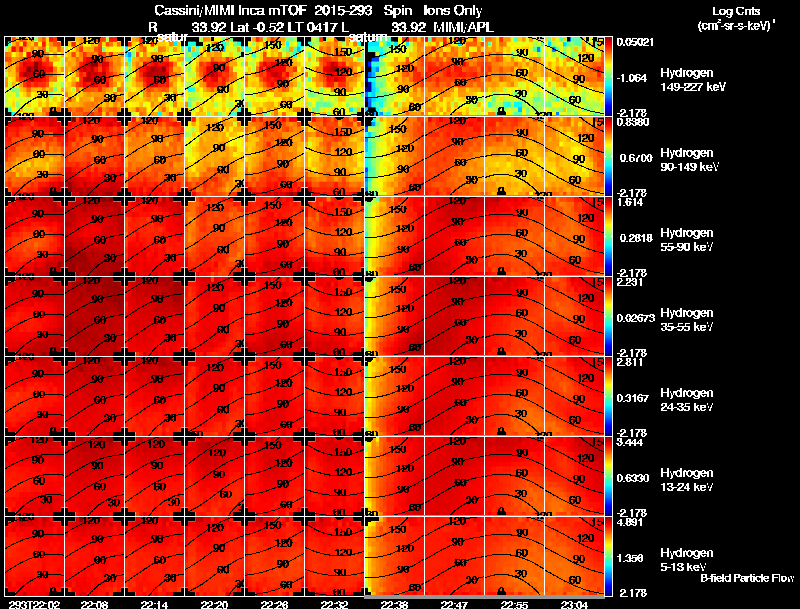Click the 'MIMI/APL' header text

coord(463,27)
